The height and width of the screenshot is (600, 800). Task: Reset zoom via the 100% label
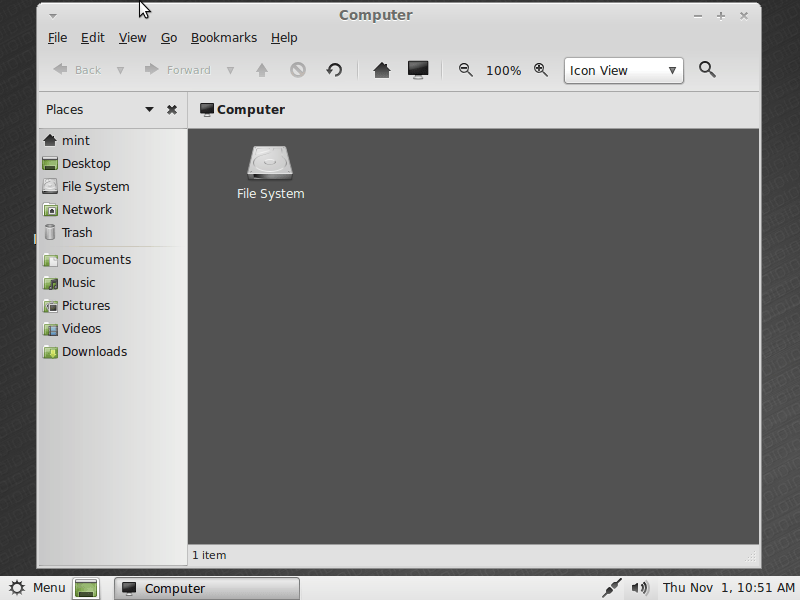pos(504,70)
